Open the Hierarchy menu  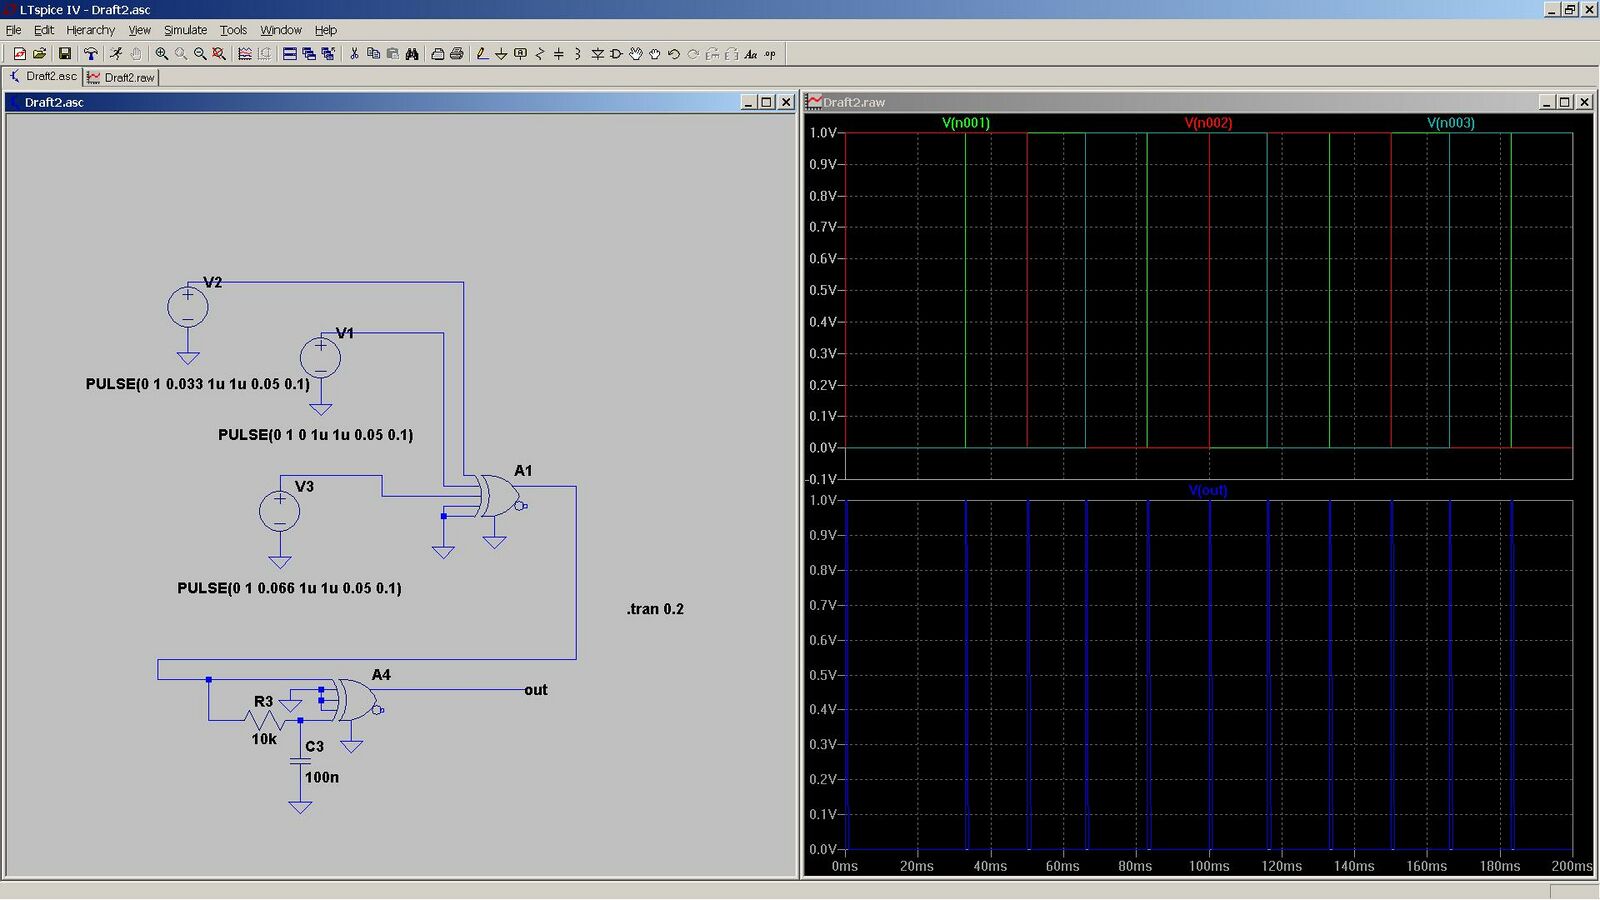(90, 30)
